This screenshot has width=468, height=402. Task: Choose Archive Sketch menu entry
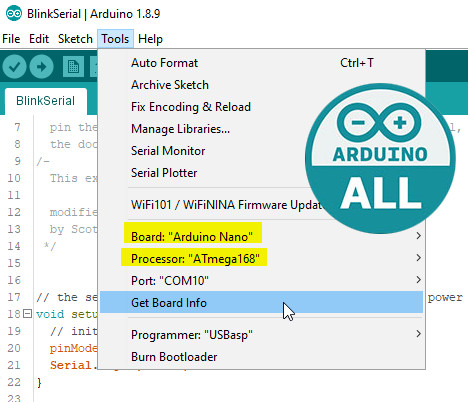coord(261,85)
